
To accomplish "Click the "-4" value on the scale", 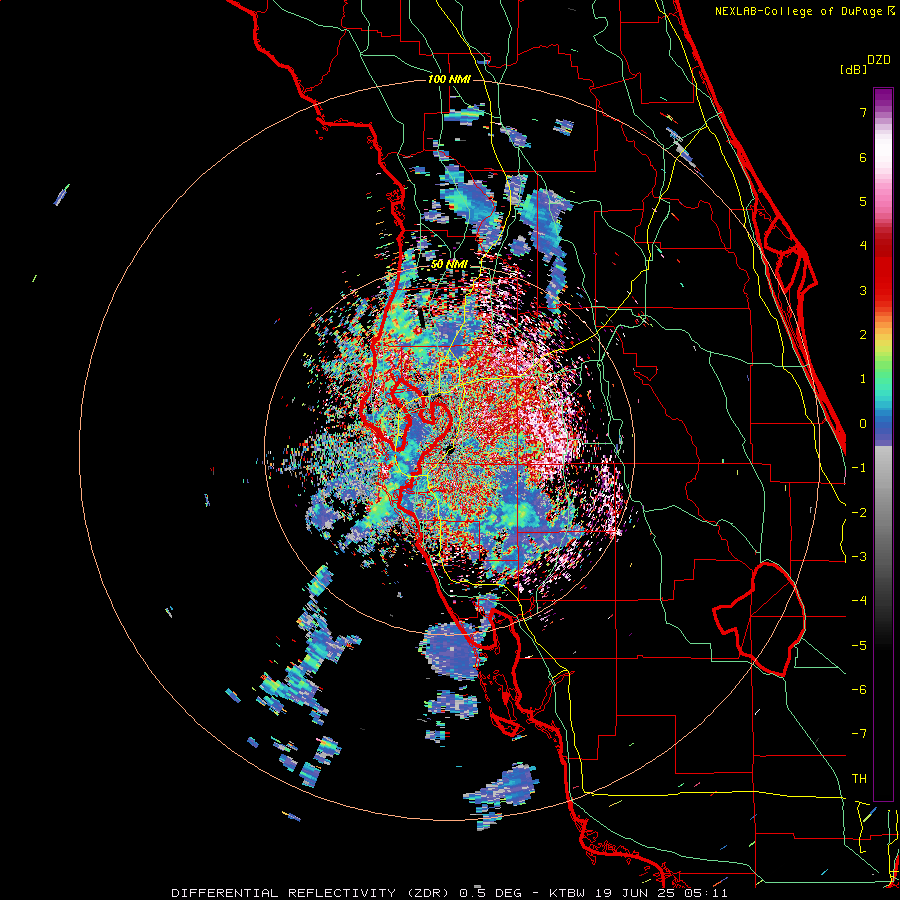I will pos(859,601).
